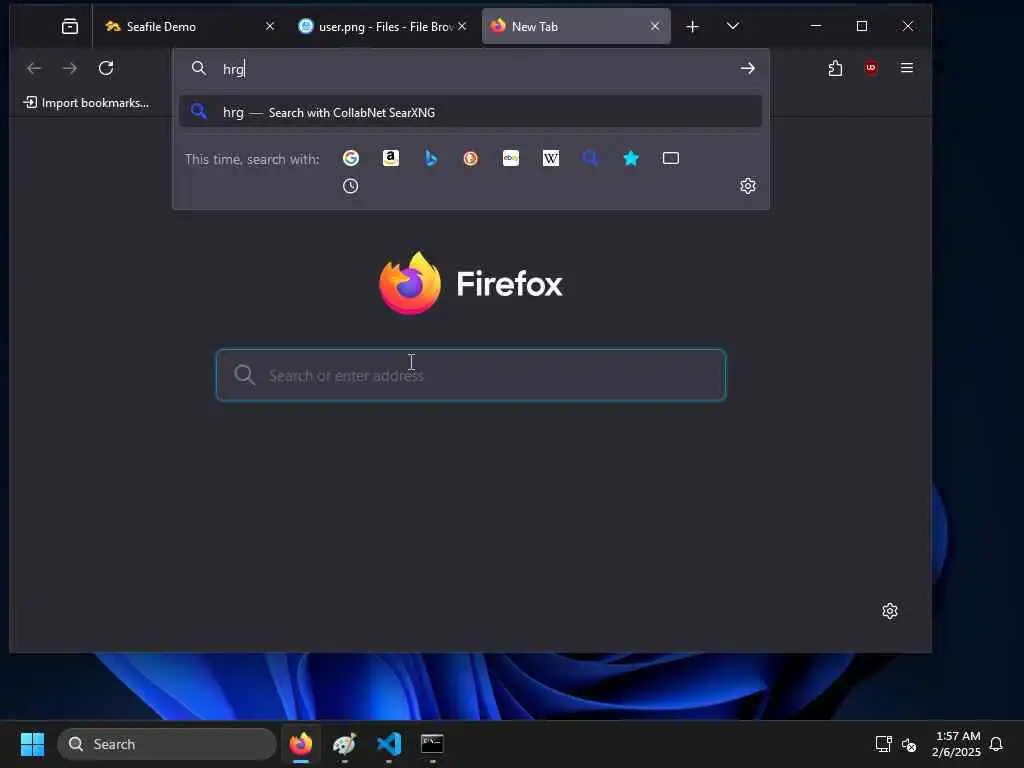The height and width of the screenshot is (768, 1024).
Task: Personalize new tab via gear icon
Action: pos(889,611)
